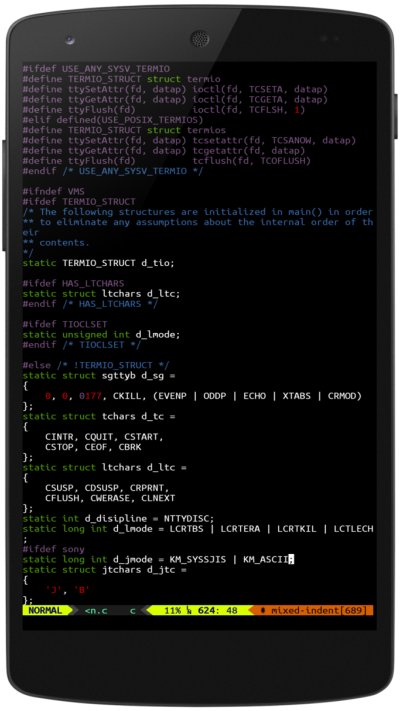The height and width of the screenshot is (711, 400).
Task: Click the '#elif defined(USE_POSIX_TERMIOS)' line
Action: coord(113,120)
